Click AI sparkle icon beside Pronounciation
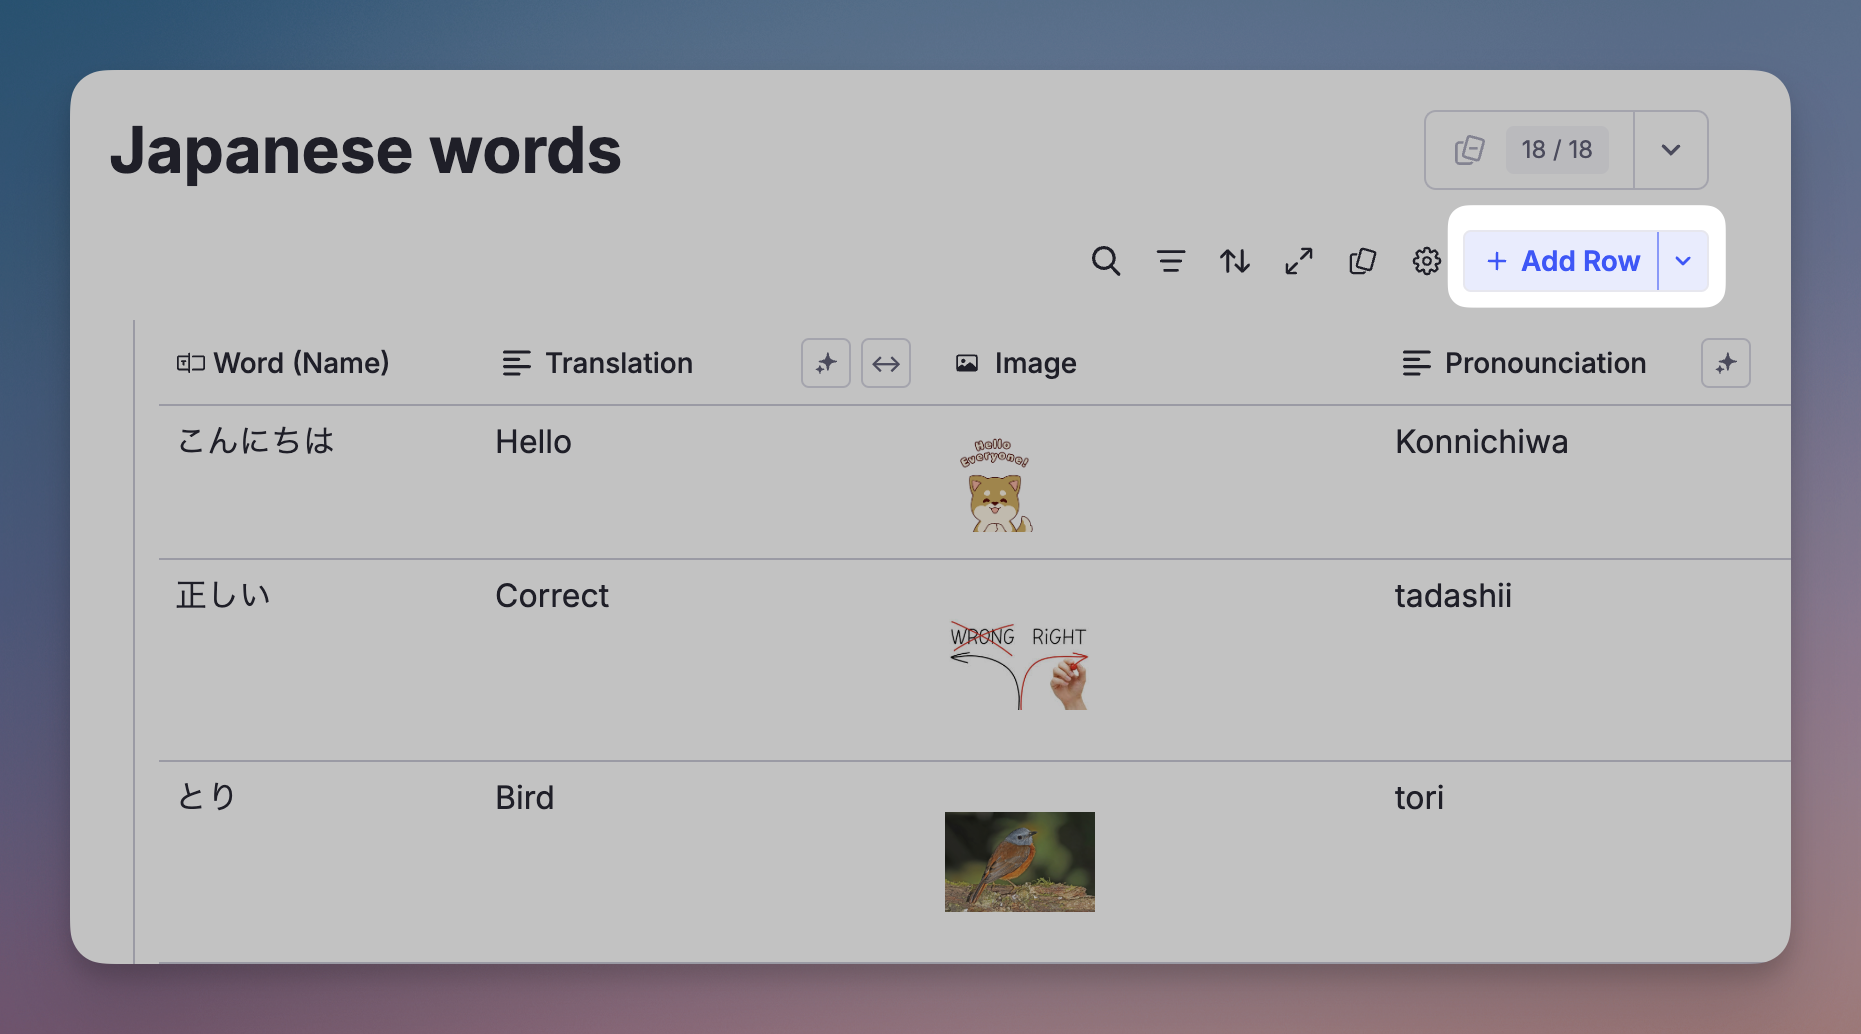 1725,363
